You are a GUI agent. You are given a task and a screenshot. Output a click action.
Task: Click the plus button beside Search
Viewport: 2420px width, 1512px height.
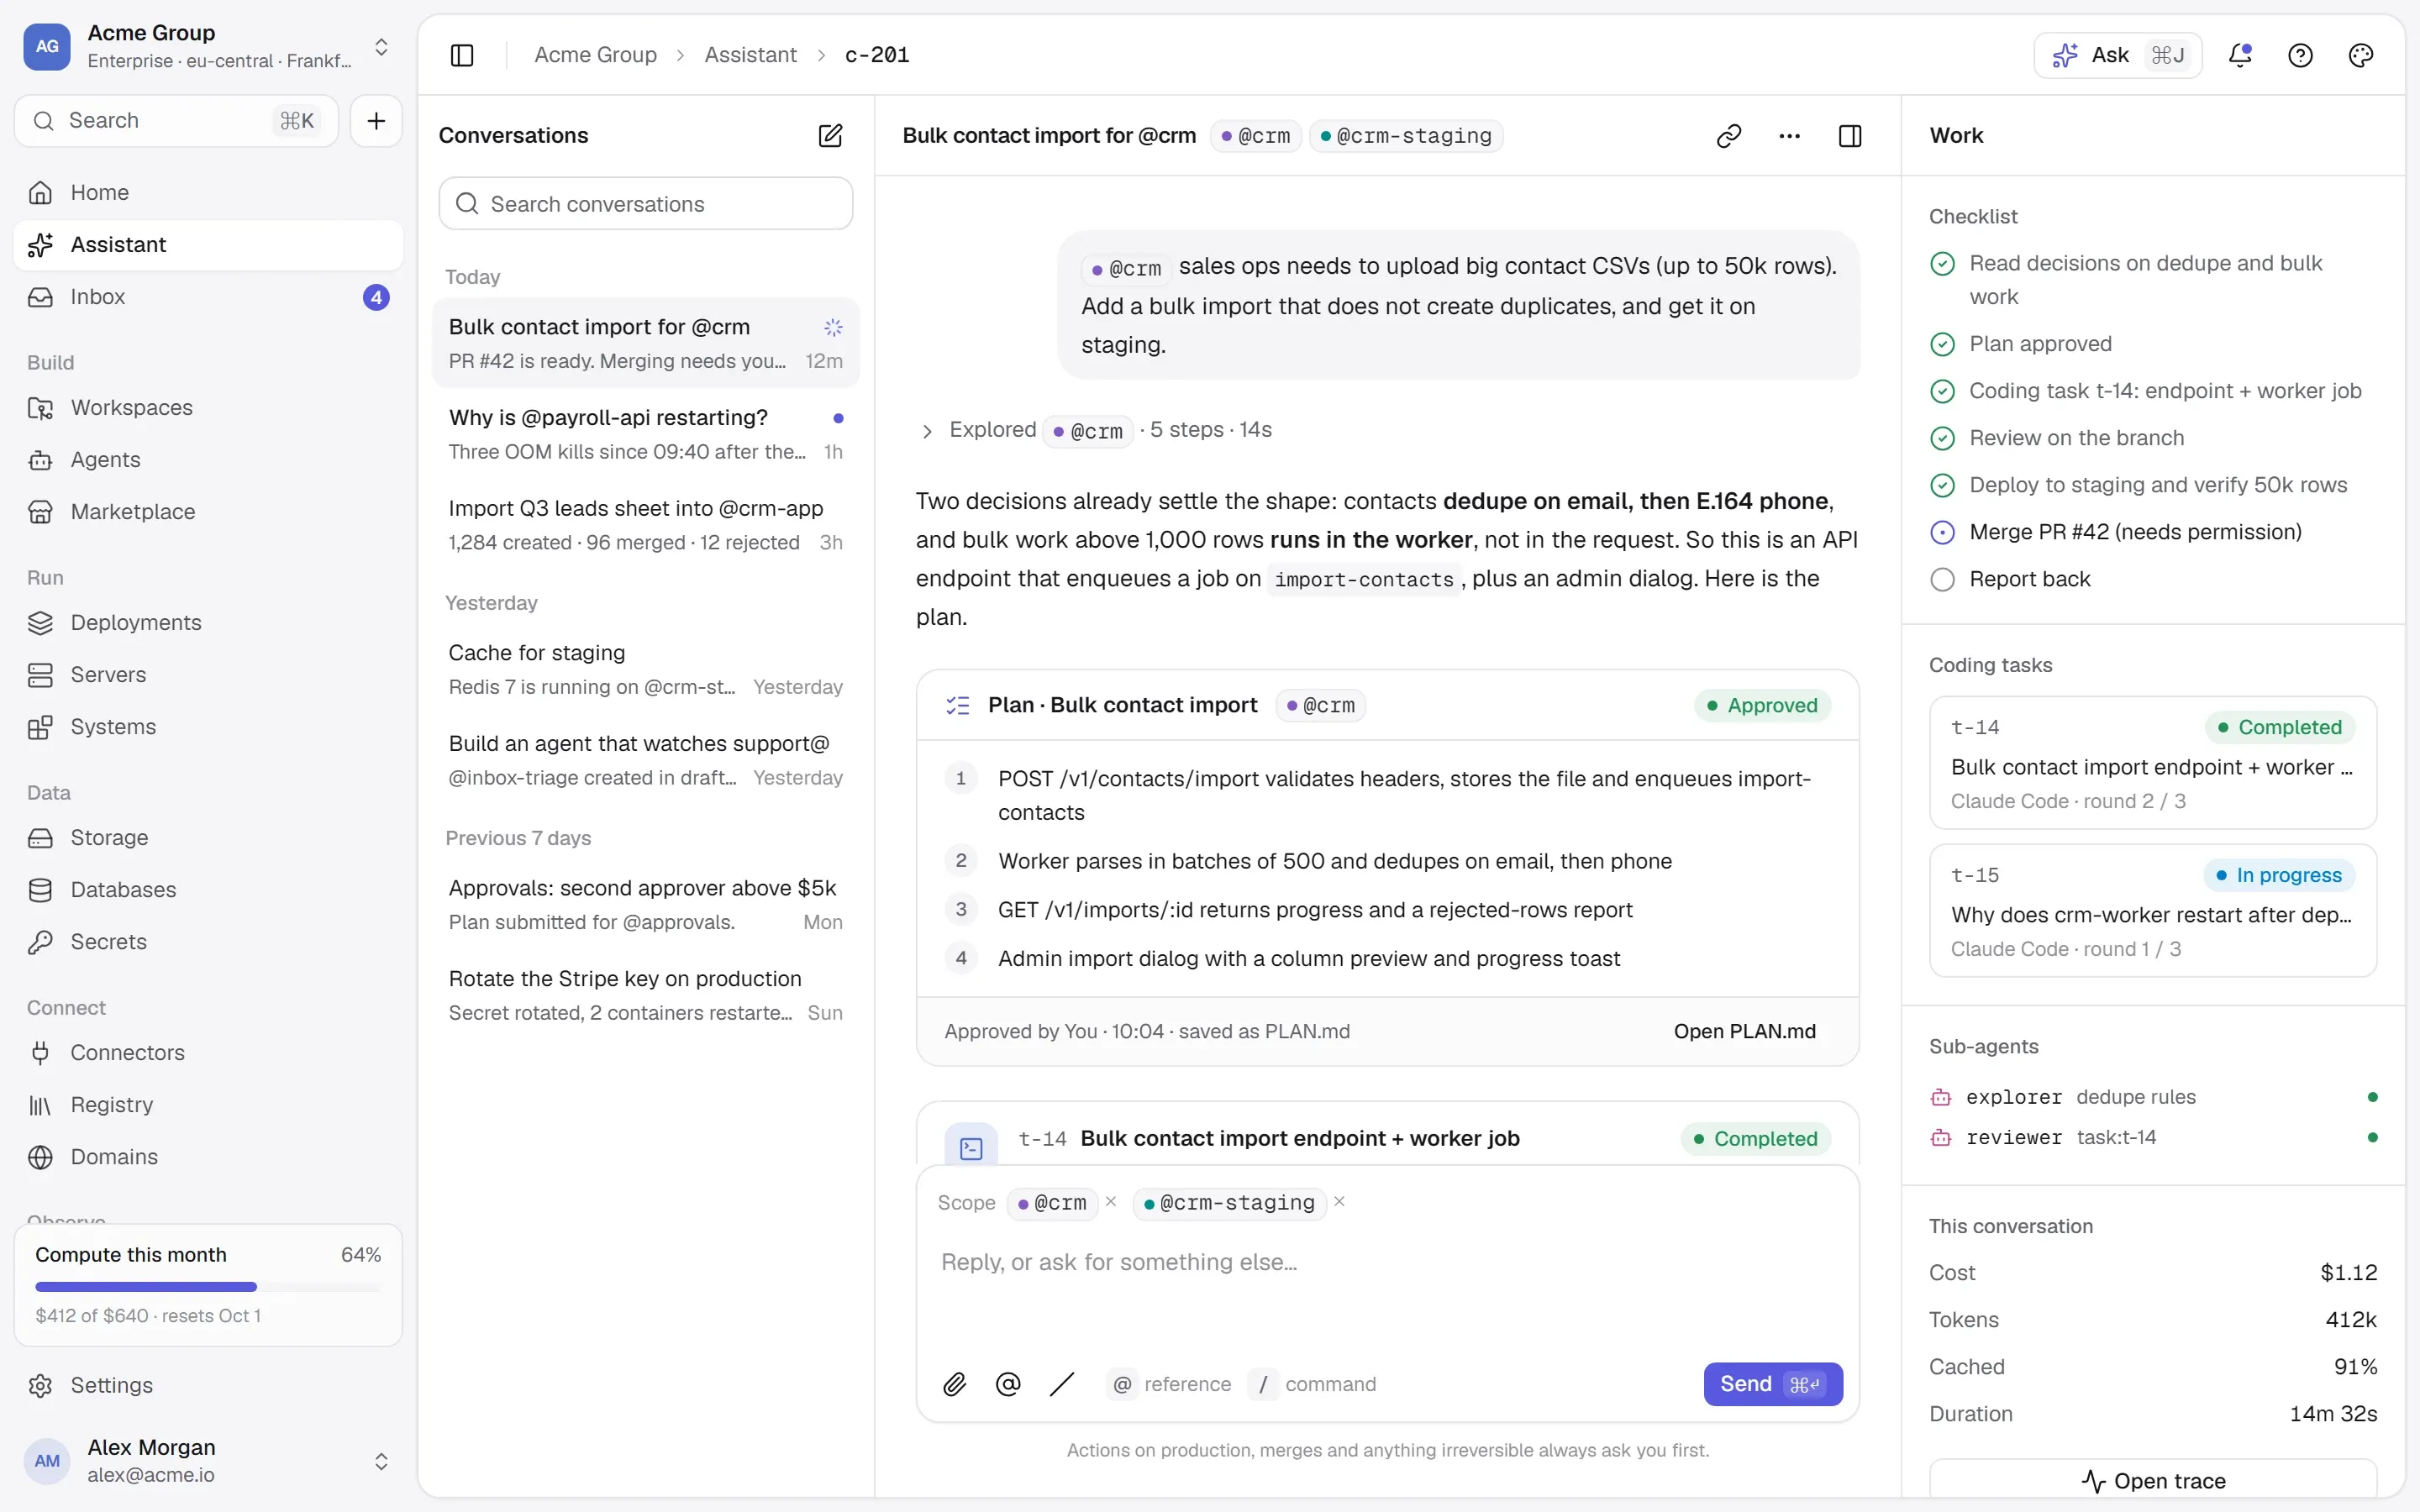376,121
